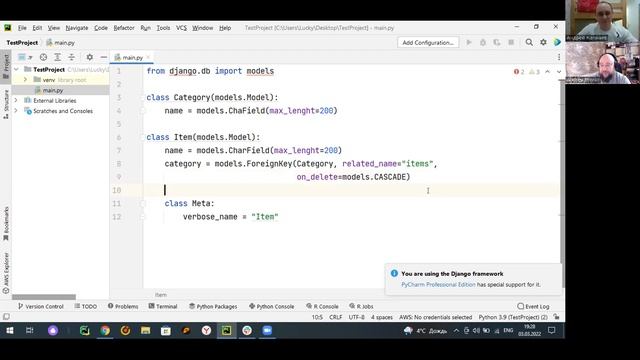The image size is (640, 360).
Task: Click Select Opened File target icon
Action: pos(43,57)
